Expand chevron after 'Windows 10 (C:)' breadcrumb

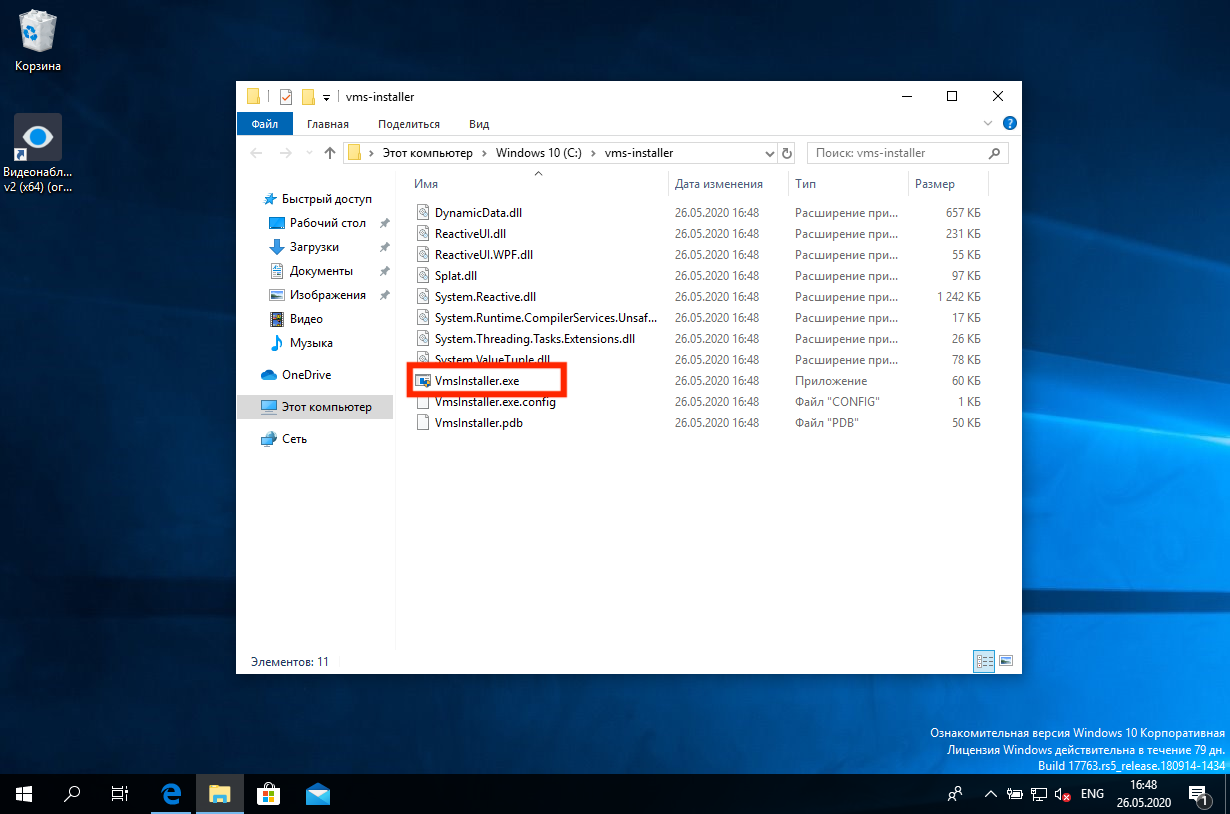(x=593, y=153)
